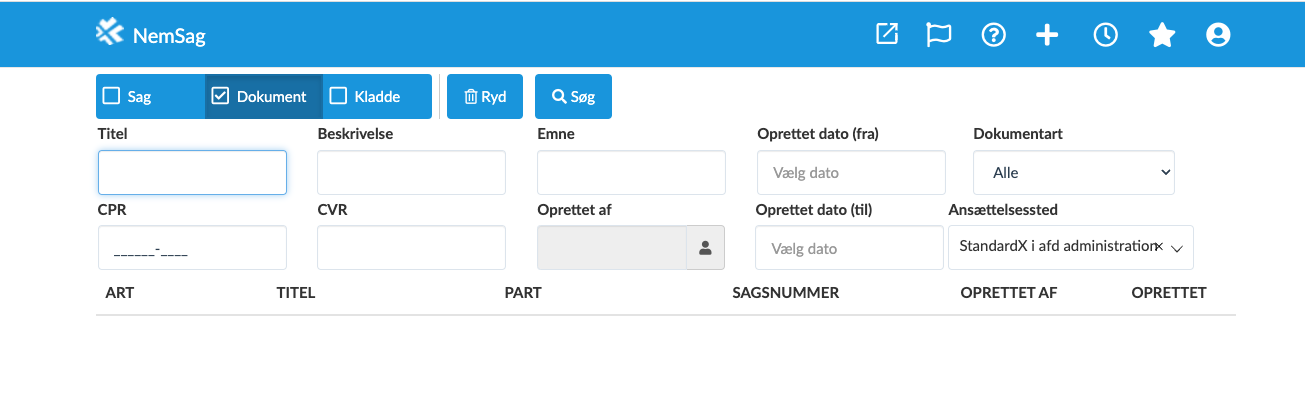Open favorites via star icon
The image size is (1305, 410).
click(1161, 35)
